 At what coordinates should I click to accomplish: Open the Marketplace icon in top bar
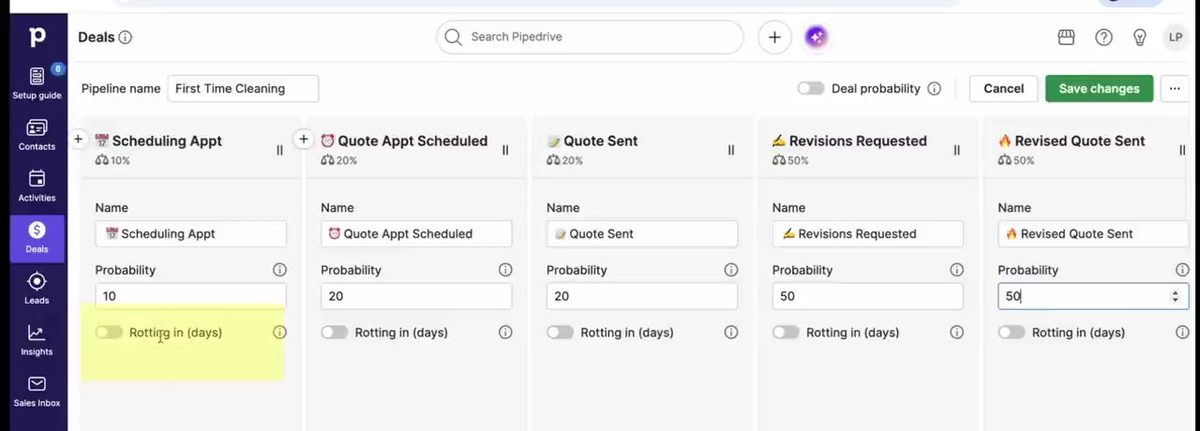click(1066, 37)
